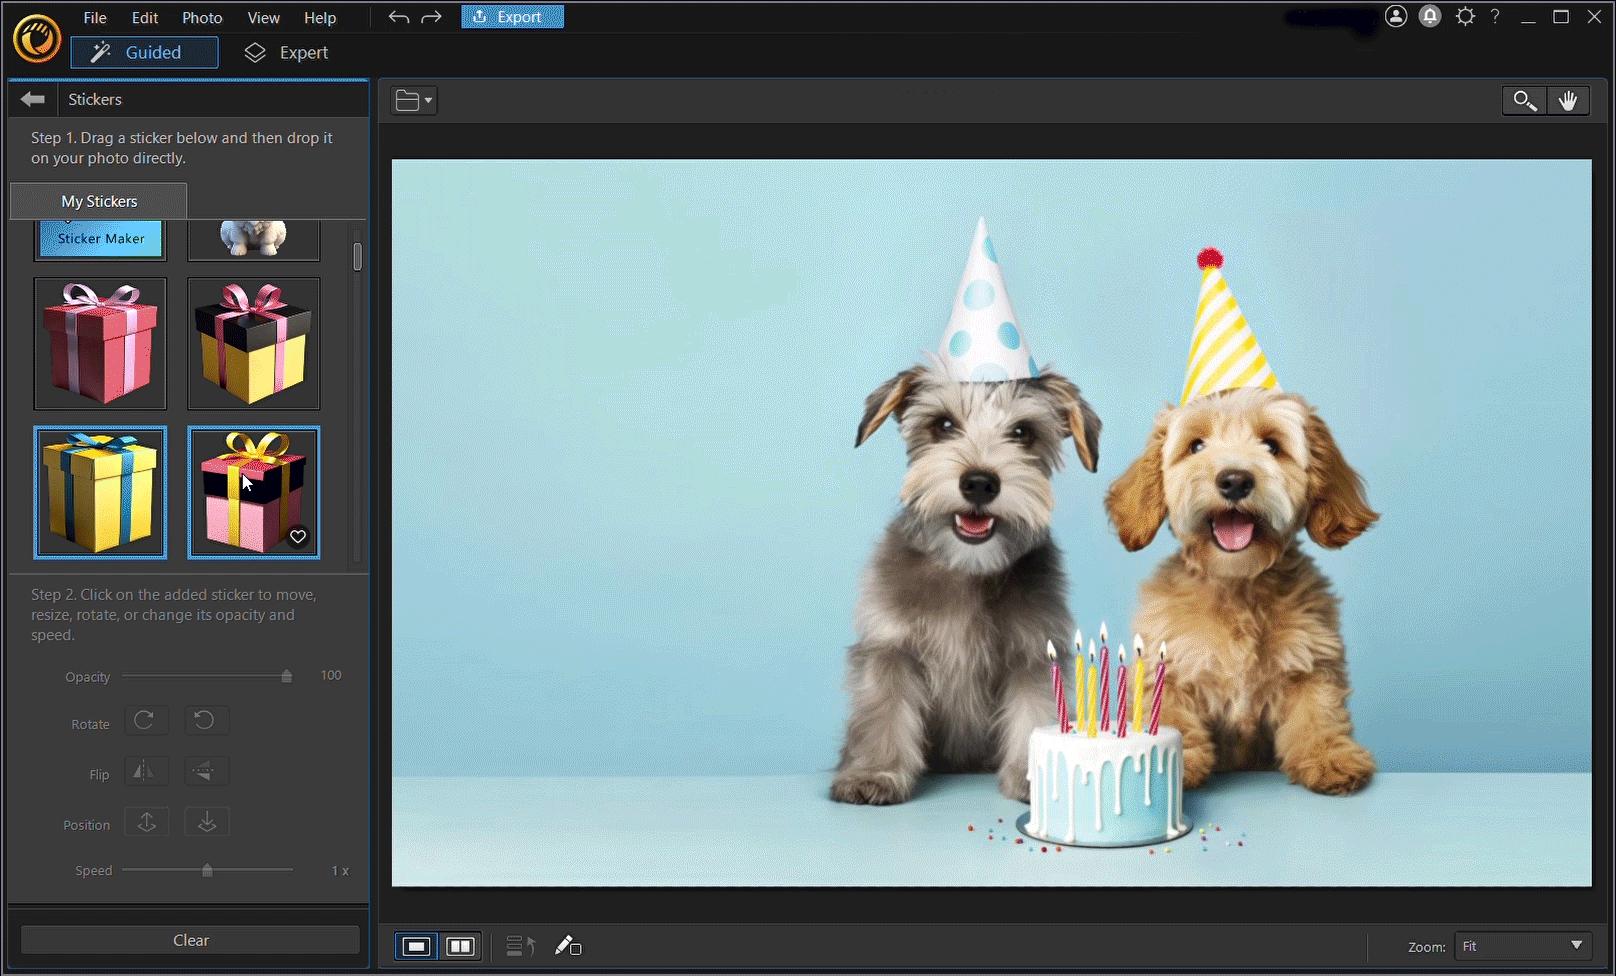Switch to single view display mode
Image resolution: width=1616 pixels, height=976 pixels.
click(x=416, y=945)
